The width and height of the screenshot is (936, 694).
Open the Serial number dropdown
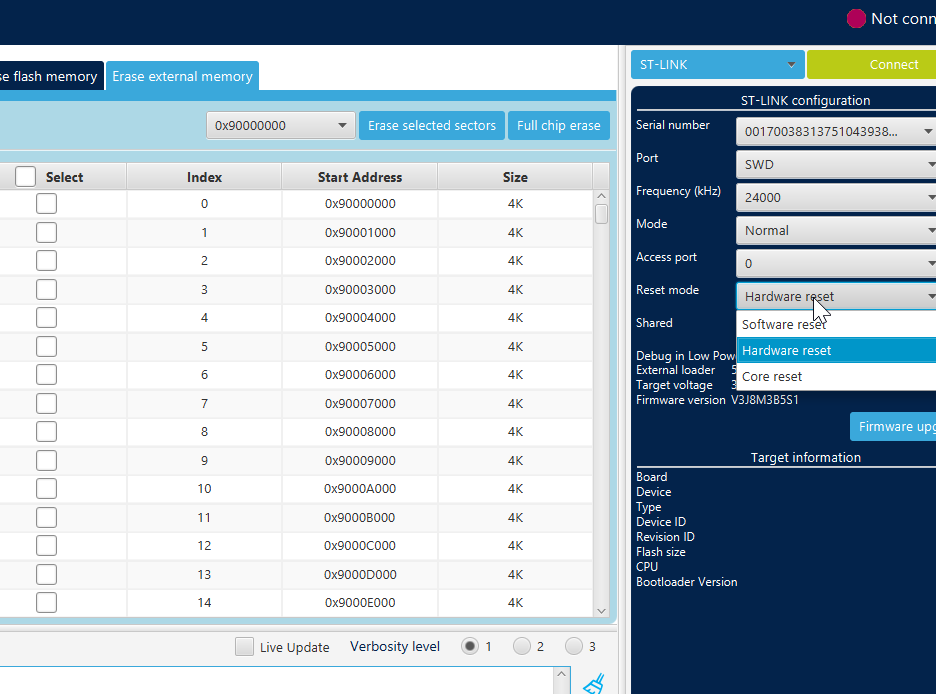(836, 131)
